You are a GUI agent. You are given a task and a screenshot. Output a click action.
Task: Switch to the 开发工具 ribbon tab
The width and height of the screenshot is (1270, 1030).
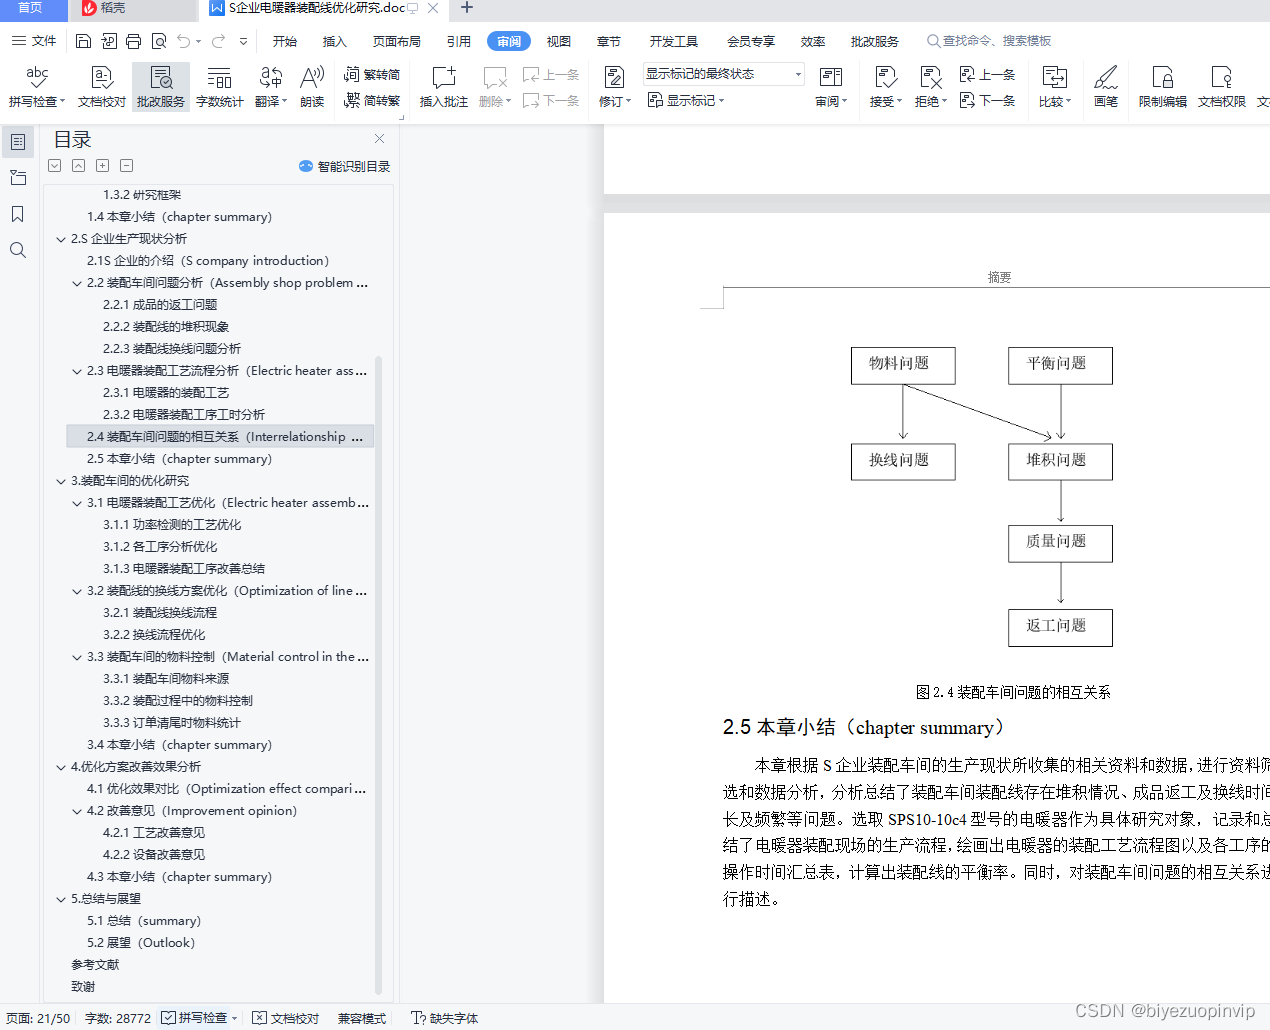point(674,41)
